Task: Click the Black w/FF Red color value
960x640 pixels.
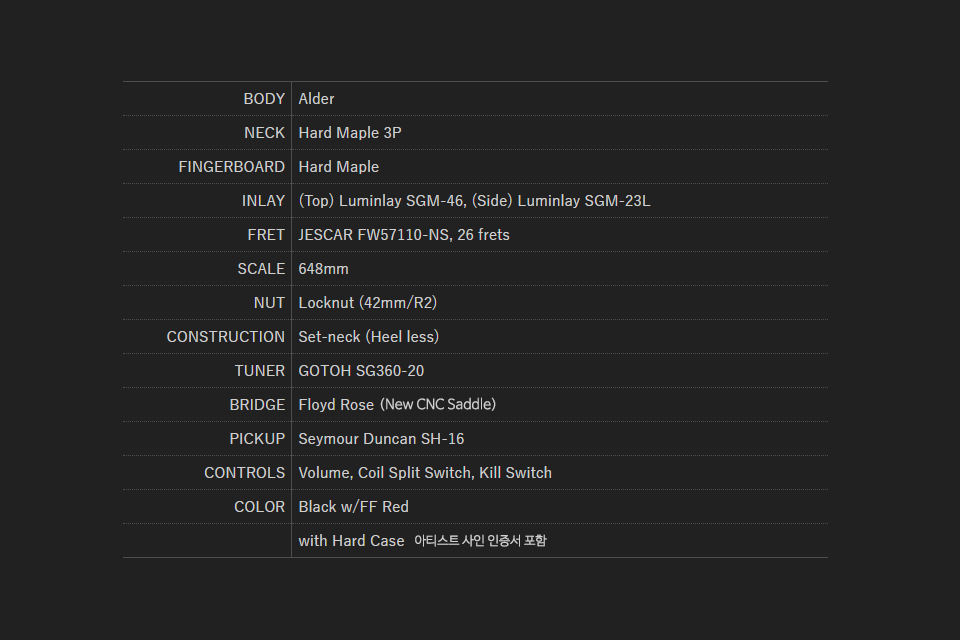Action: pyautogui.click(x=353, y=507)
